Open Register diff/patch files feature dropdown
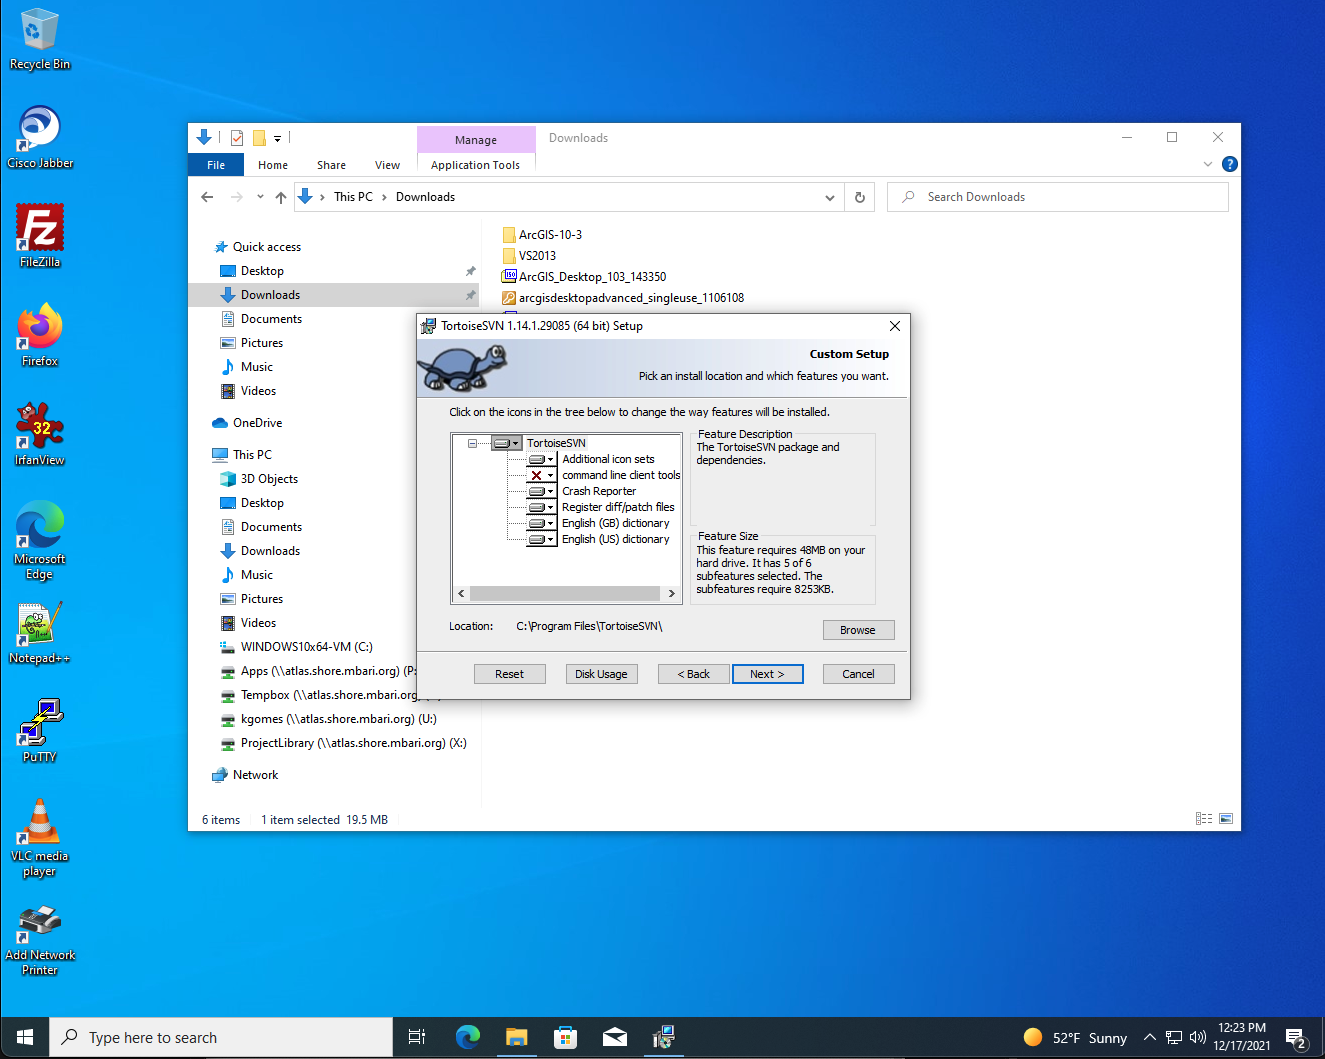The height and width of the screenshot is (1059, 1325). (542, 507)
